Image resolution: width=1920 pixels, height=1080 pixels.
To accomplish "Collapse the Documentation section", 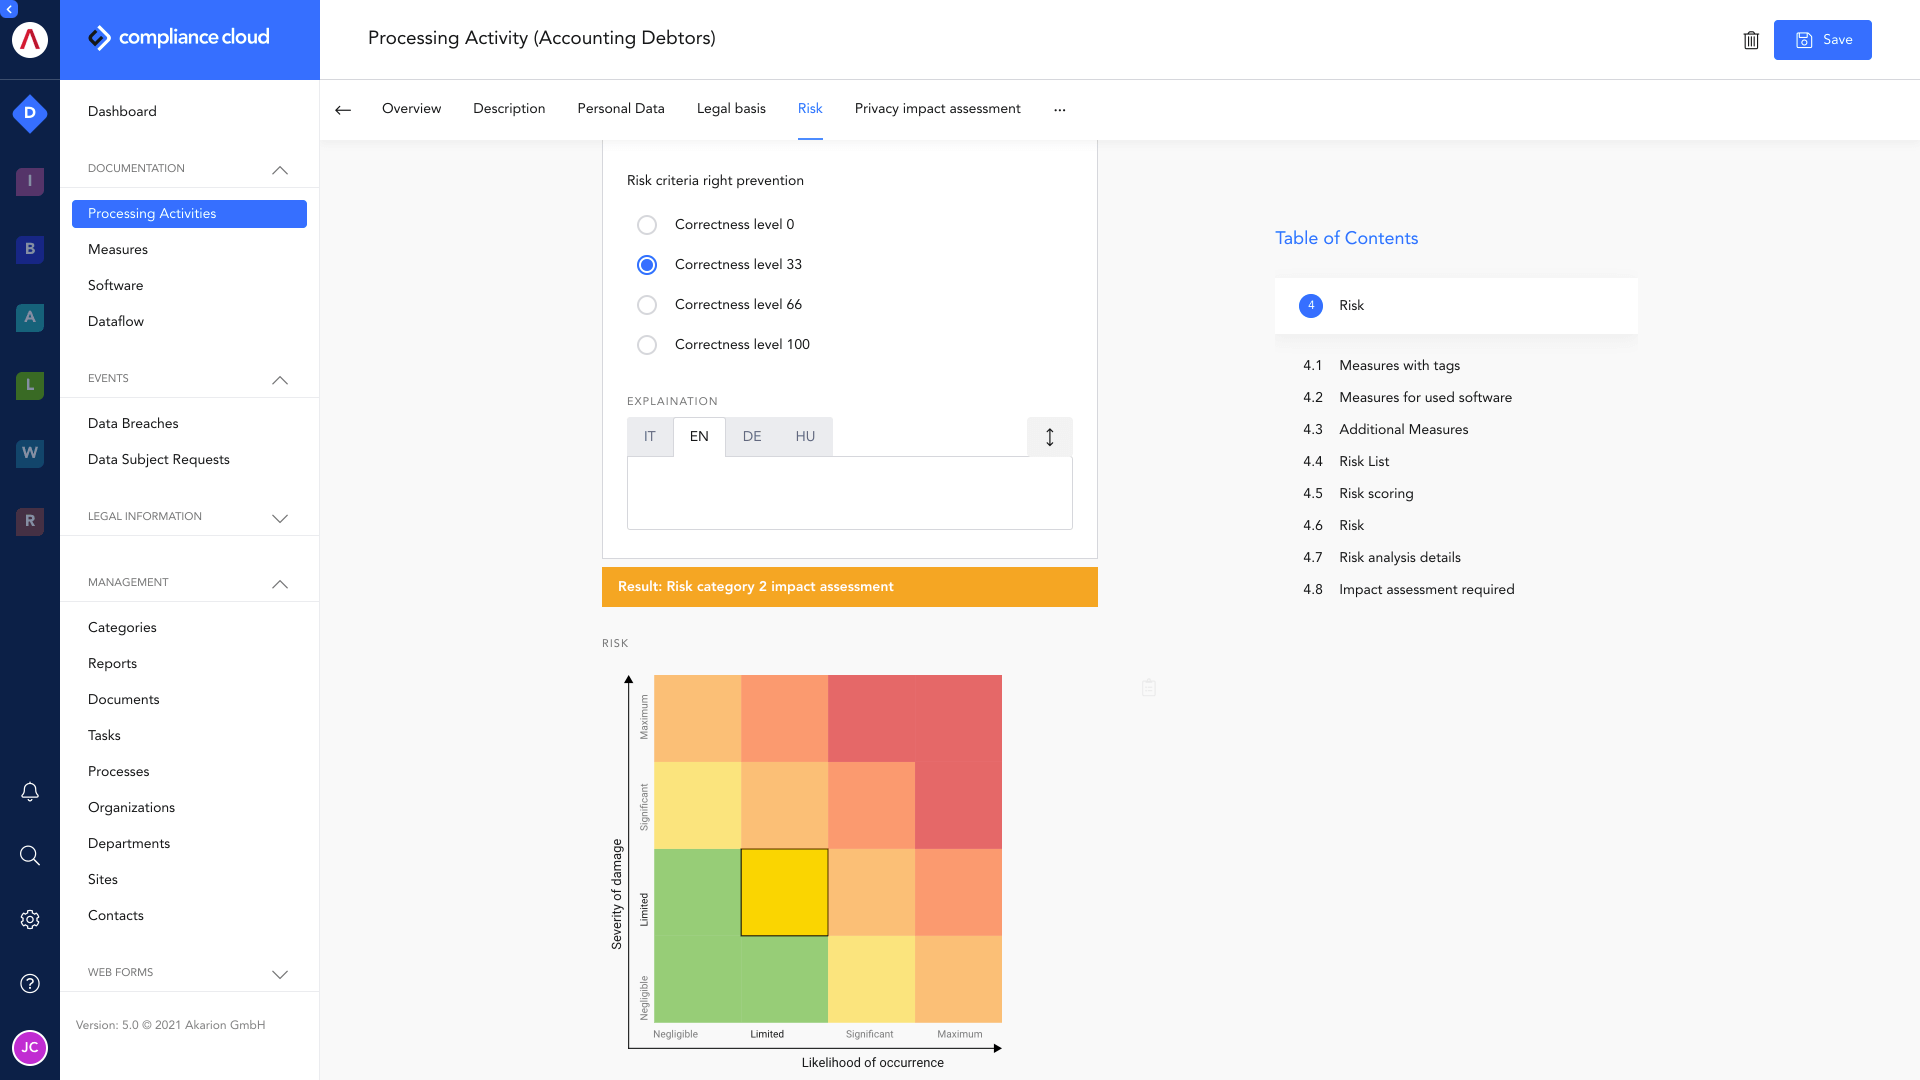I will pyautogui.click(x=280, y=170).
